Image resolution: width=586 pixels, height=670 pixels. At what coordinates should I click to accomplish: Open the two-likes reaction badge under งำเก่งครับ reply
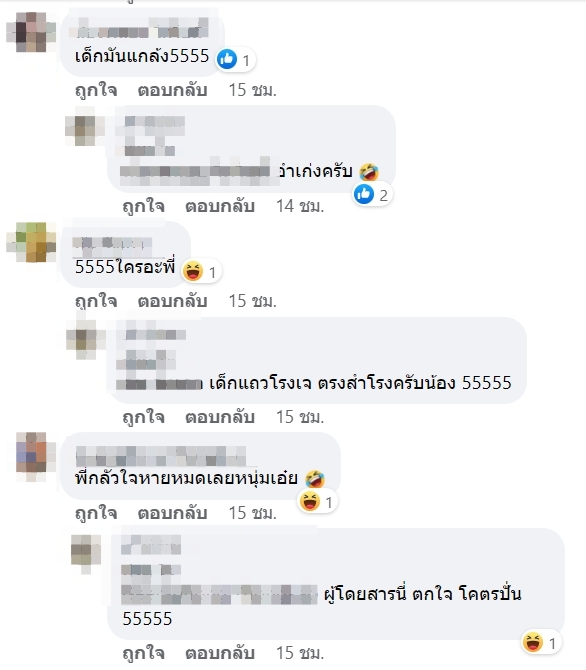point(371,195)
